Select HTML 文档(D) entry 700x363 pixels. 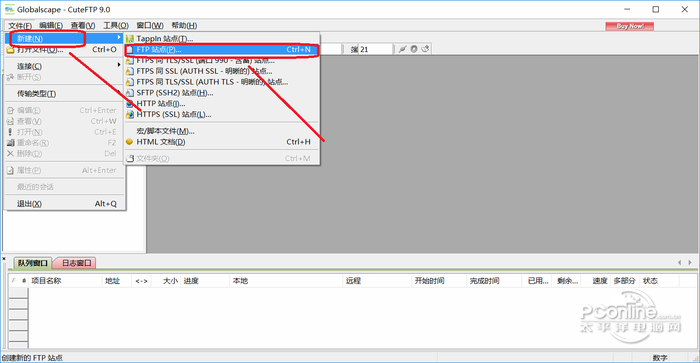pos(221,142)
